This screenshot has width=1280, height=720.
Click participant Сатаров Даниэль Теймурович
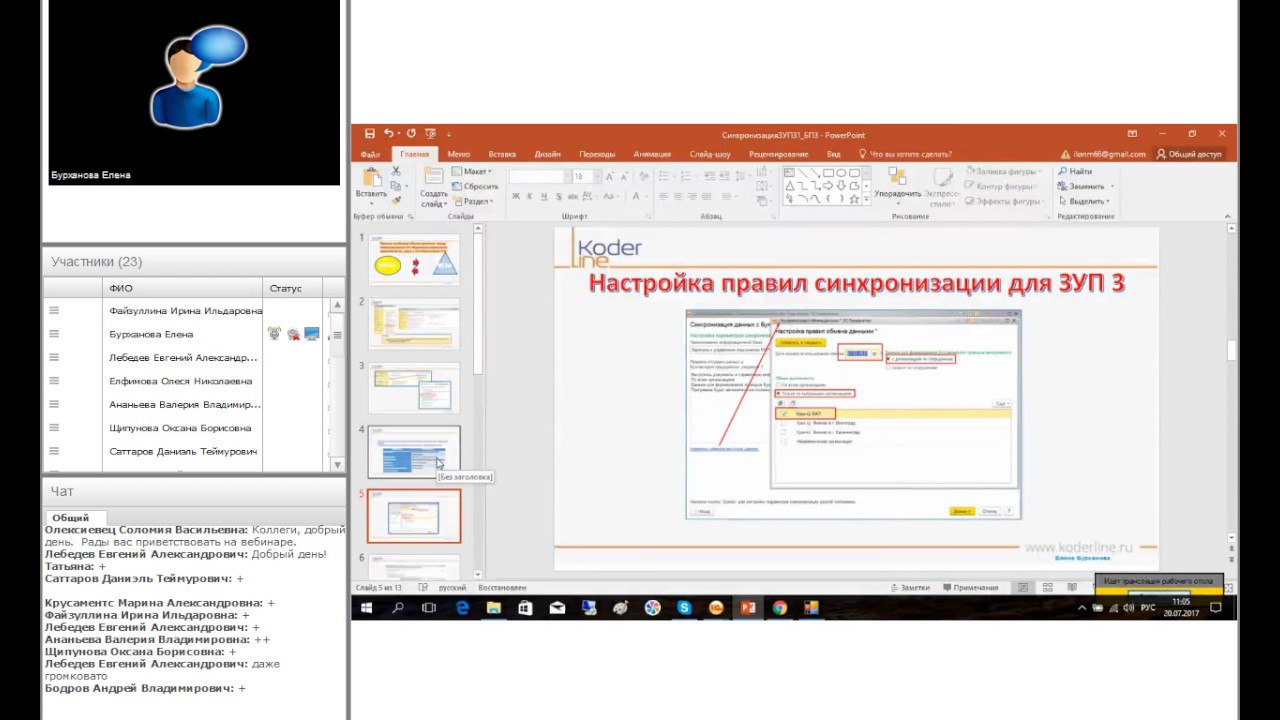(183, 451)
